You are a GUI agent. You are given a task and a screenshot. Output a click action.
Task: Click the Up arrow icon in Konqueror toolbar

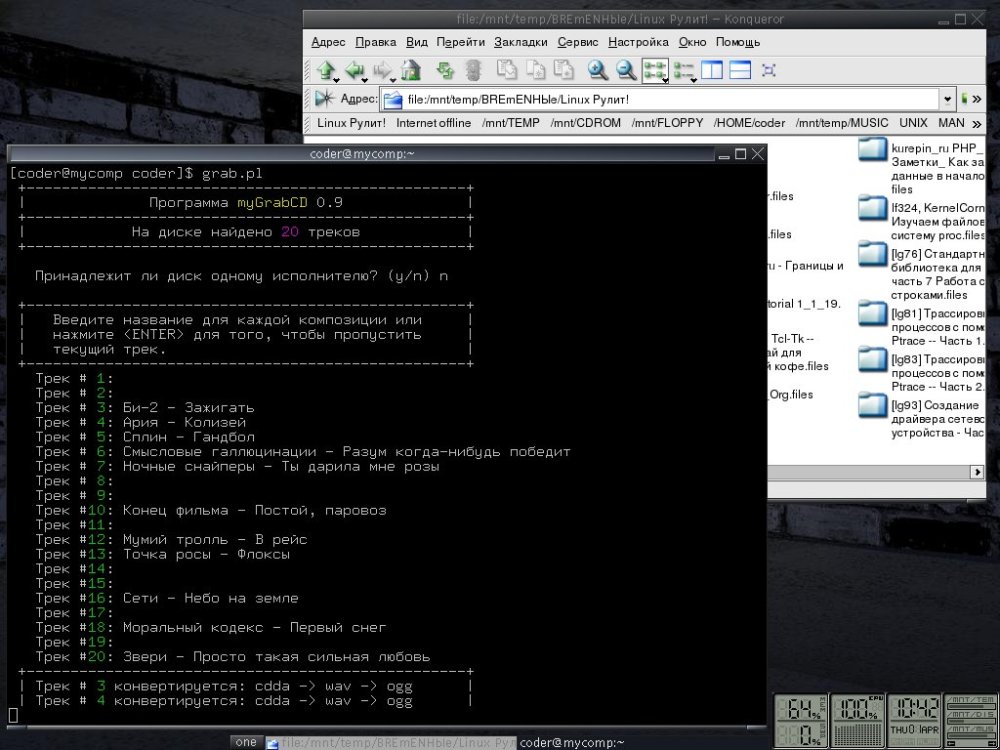click(326, 69)
